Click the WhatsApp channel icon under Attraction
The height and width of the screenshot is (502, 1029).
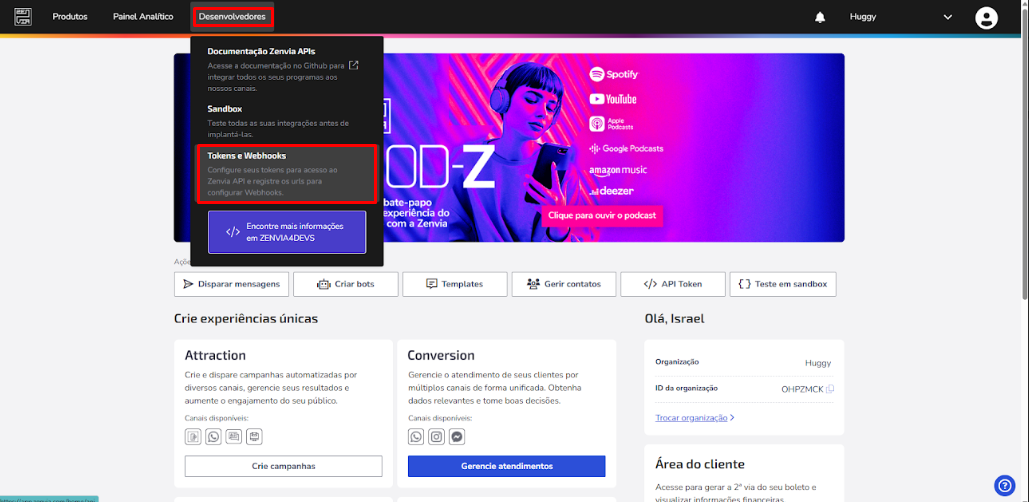pyautogui.click(x=213, y=436)
